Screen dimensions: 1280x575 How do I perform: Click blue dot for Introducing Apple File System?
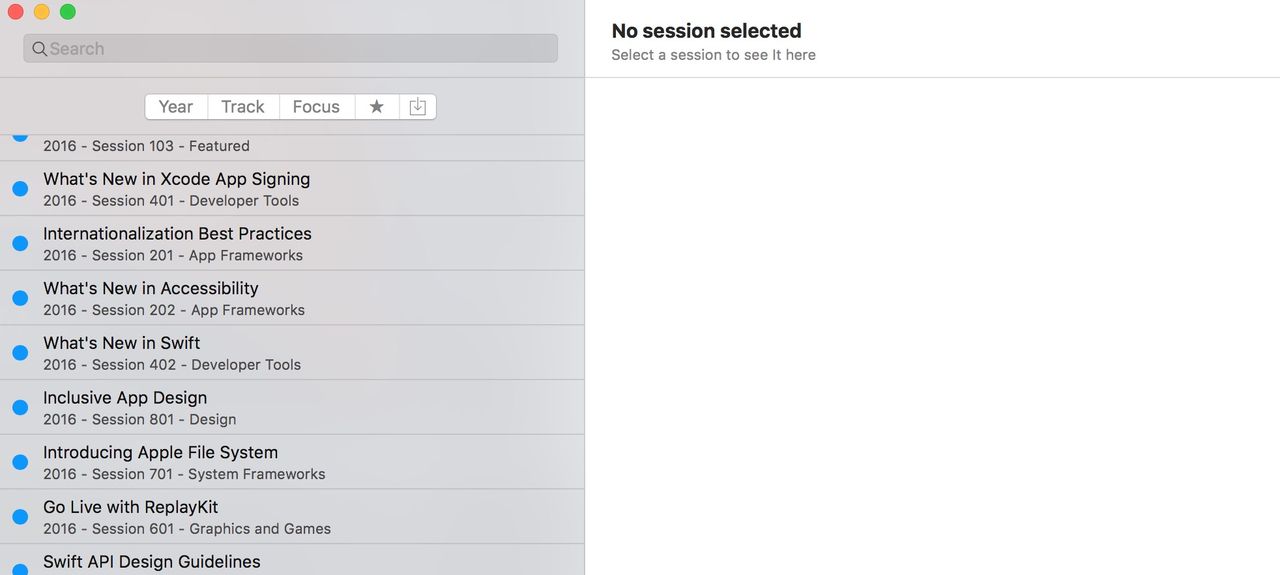pyautogui.click(x=20, y=462)
